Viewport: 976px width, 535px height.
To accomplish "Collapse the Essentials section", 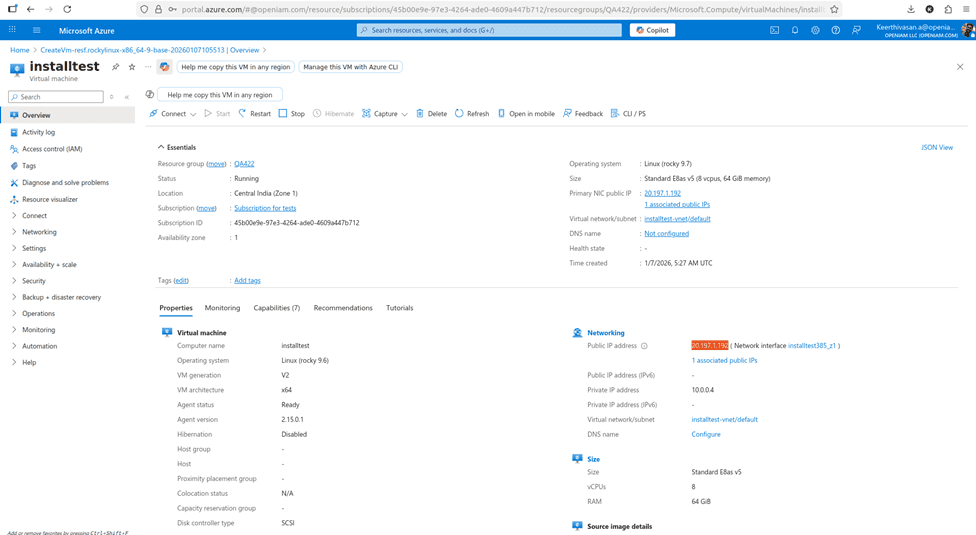I will (x=177, y=147).
